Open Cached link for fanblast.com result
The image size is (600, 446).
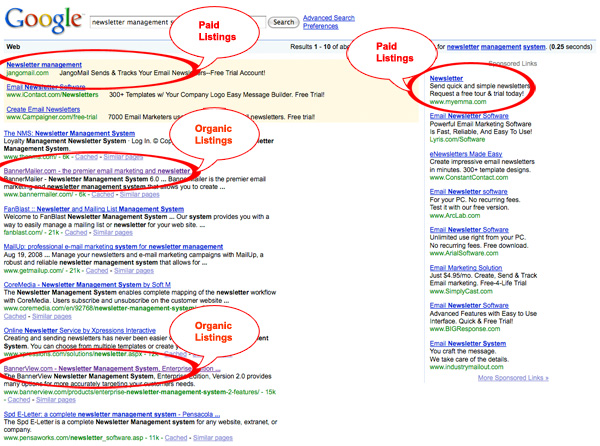[76, 232]
